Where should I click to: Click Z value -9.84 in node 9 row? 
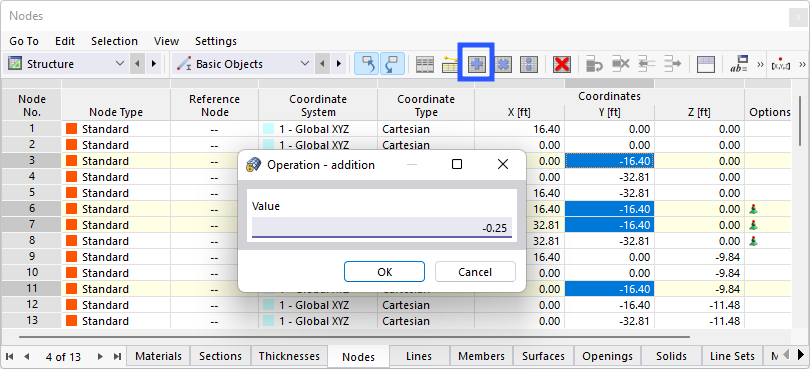coord(699,257)
